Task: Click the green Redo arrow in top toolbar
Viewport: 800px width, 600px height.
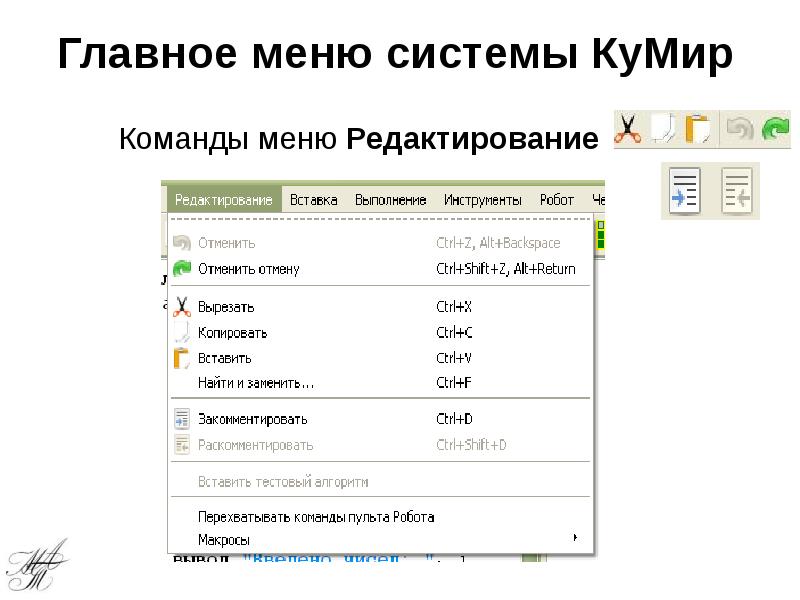Action: point(775,128)
